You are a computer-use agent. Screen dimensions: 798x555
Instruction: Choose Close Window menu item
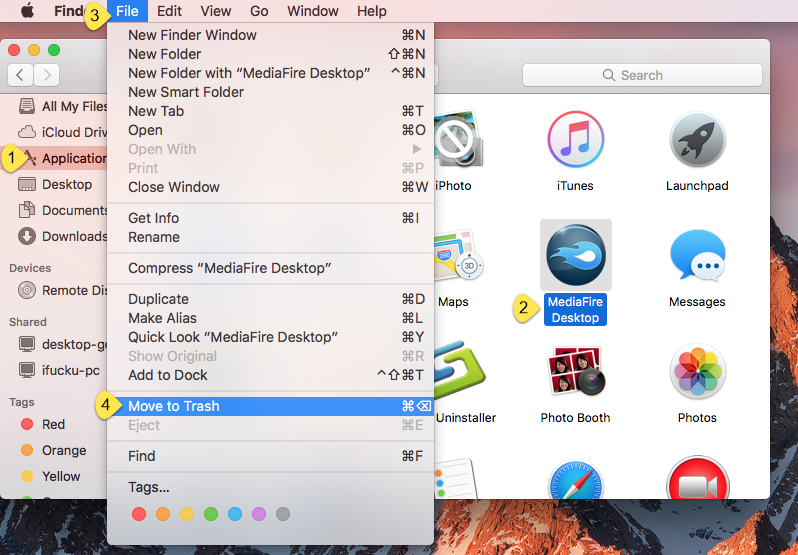270,187
